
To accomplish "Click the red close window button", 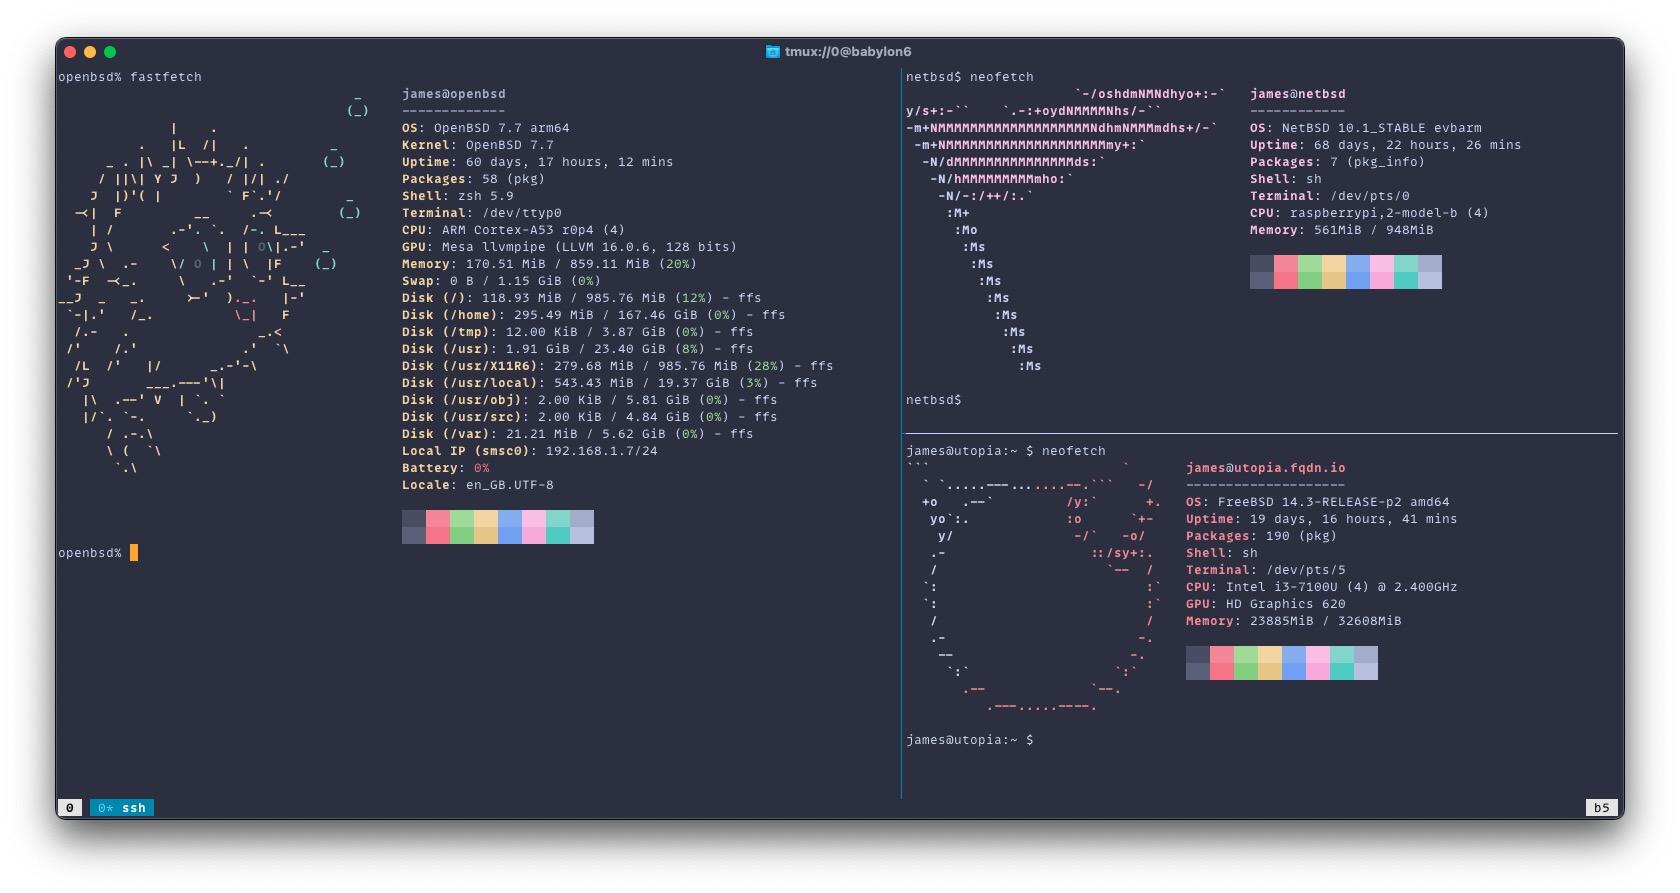I will pyautogui.click(x=70, y=52).
